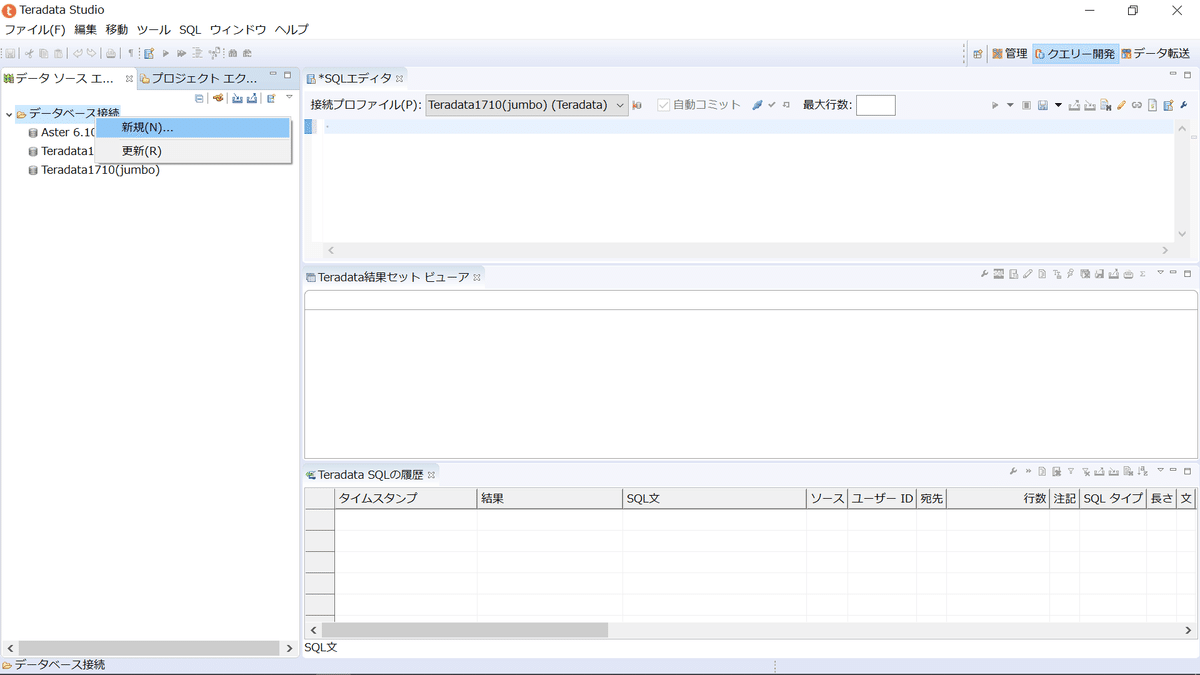The width and height of the screenshot is (1200, 675).
Task: Click the open perspective icon
Action: (978, 54)
